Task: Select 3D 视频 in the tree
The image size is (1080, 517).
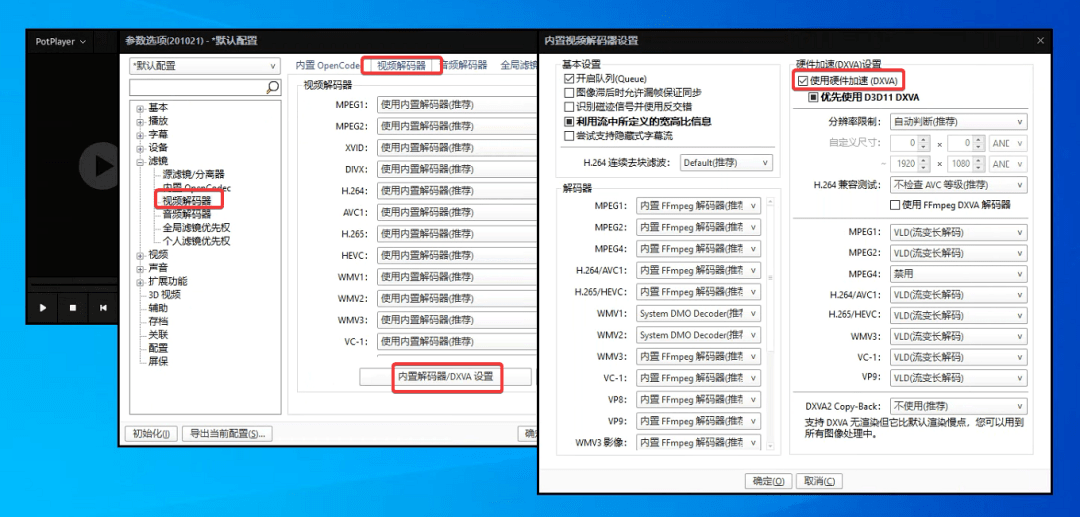Action: point(165,295)
